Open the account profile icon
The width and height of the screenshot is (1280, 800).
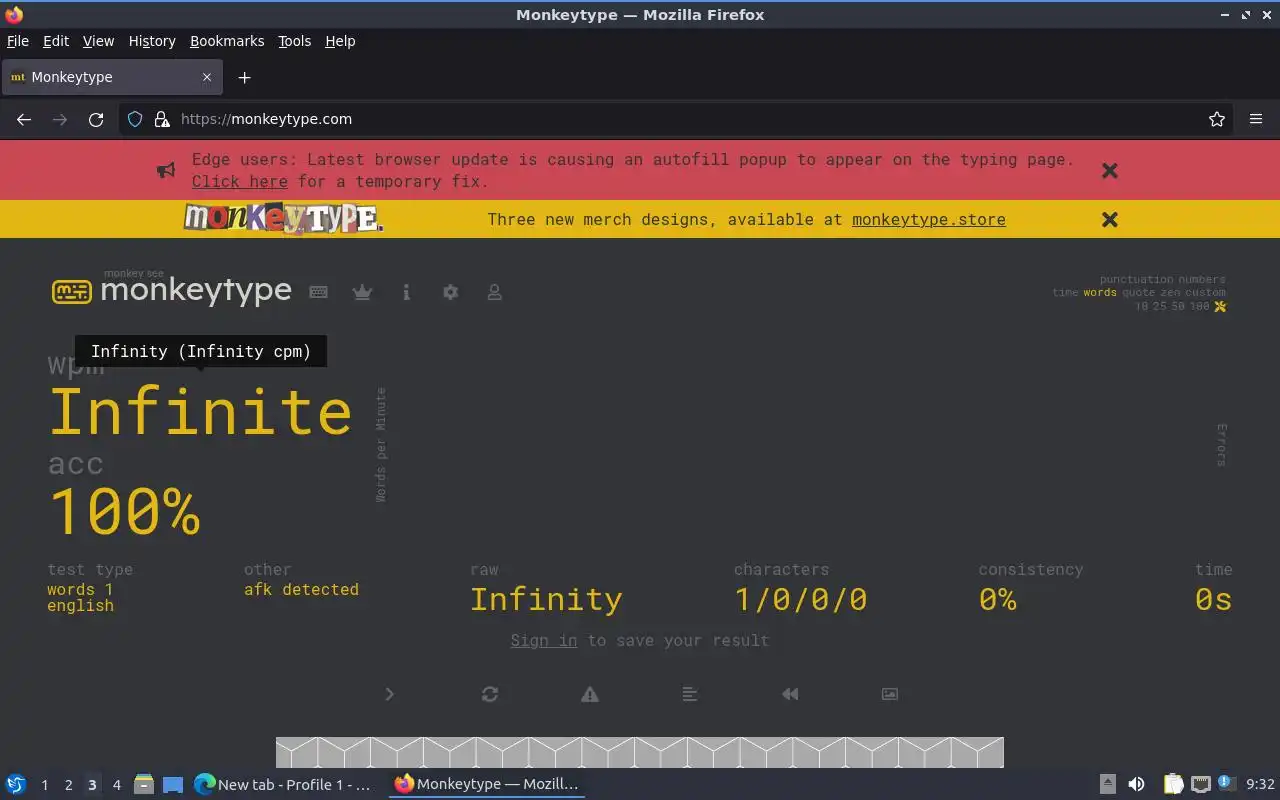point(494,292)
